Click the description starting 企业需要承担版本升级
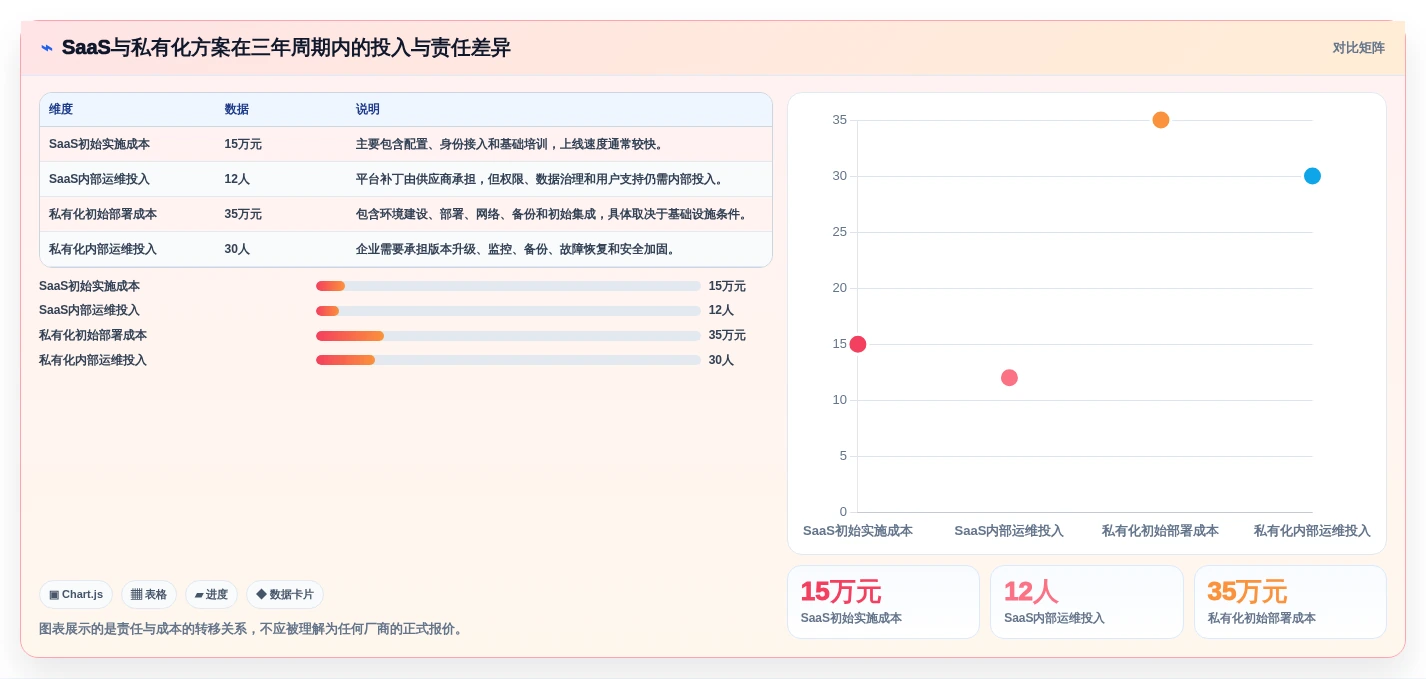Viewport: 1426px width, 679px height. 516,249
